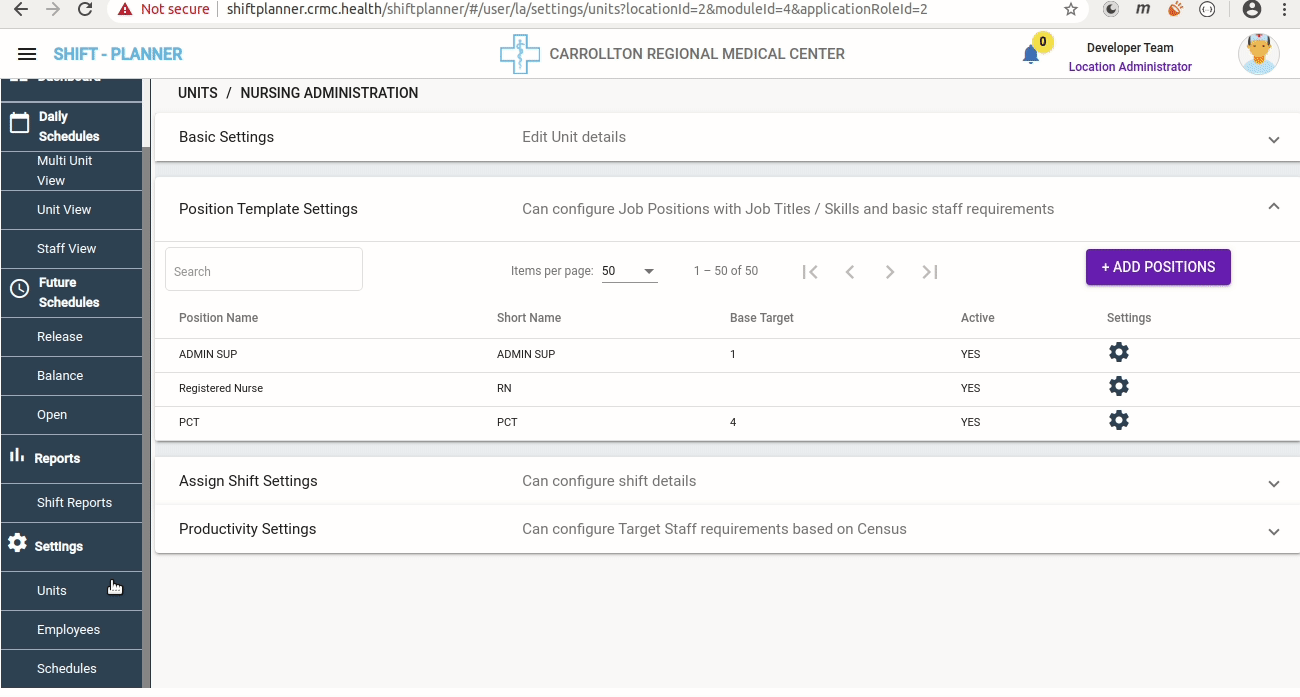The image size is (1300, 697).
Task: Open settings gear for PCT position
Action: click(1118, 421)
